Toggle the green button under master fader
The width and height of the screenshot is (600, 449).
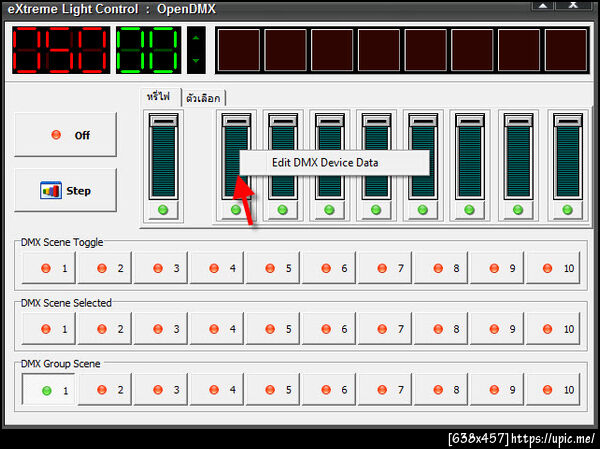(x=163, y=210)
